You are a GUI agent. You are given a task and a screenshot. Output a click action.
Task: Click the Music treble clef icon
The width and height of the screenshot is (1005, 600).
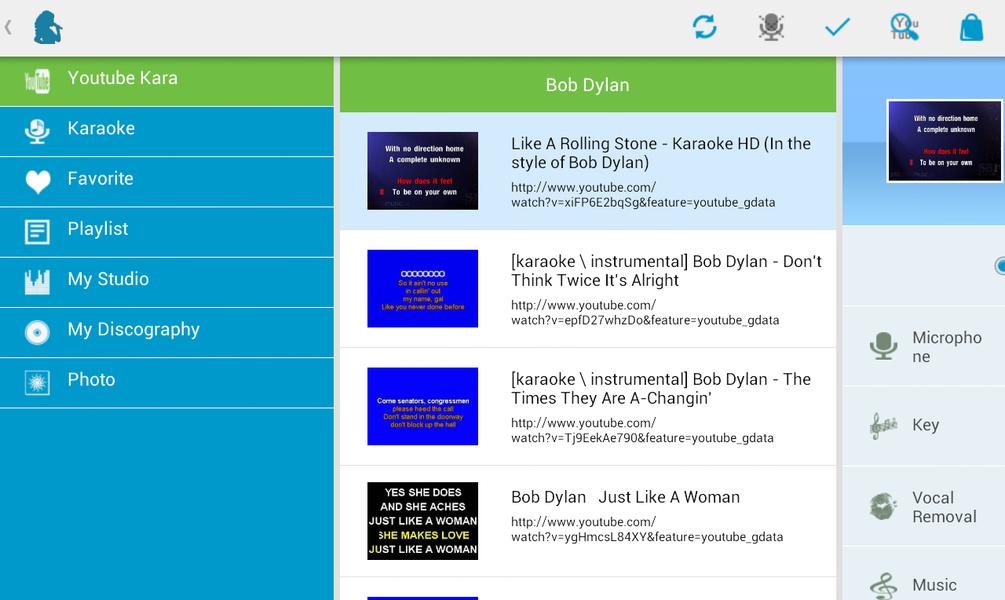[x=883, y=586]
